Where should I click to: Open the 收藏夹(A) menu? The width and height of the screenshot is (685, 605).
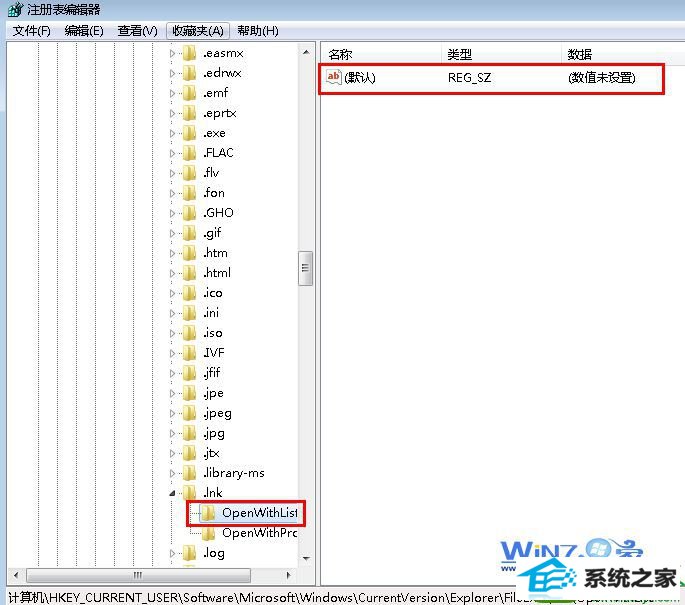pos(198,31)
